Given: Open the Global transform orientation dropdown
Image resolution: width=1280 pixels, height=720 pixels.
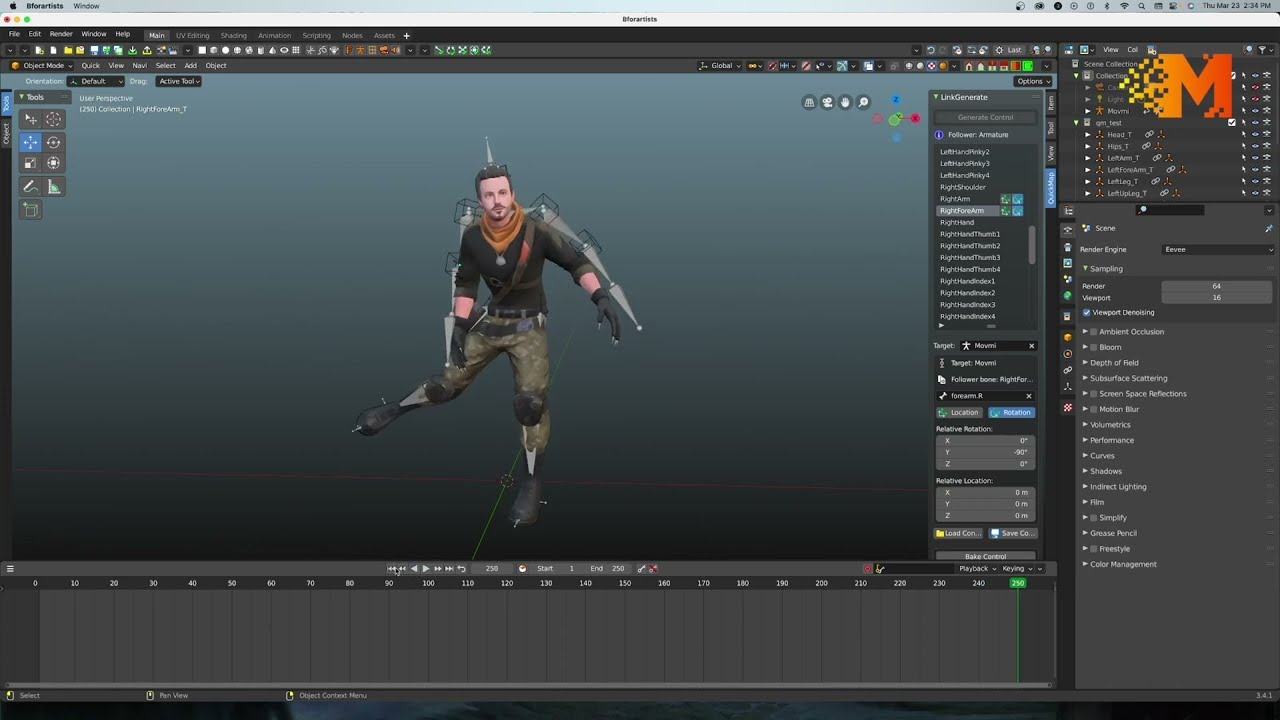Looking at the screenshot, I should tap(720, 66).
